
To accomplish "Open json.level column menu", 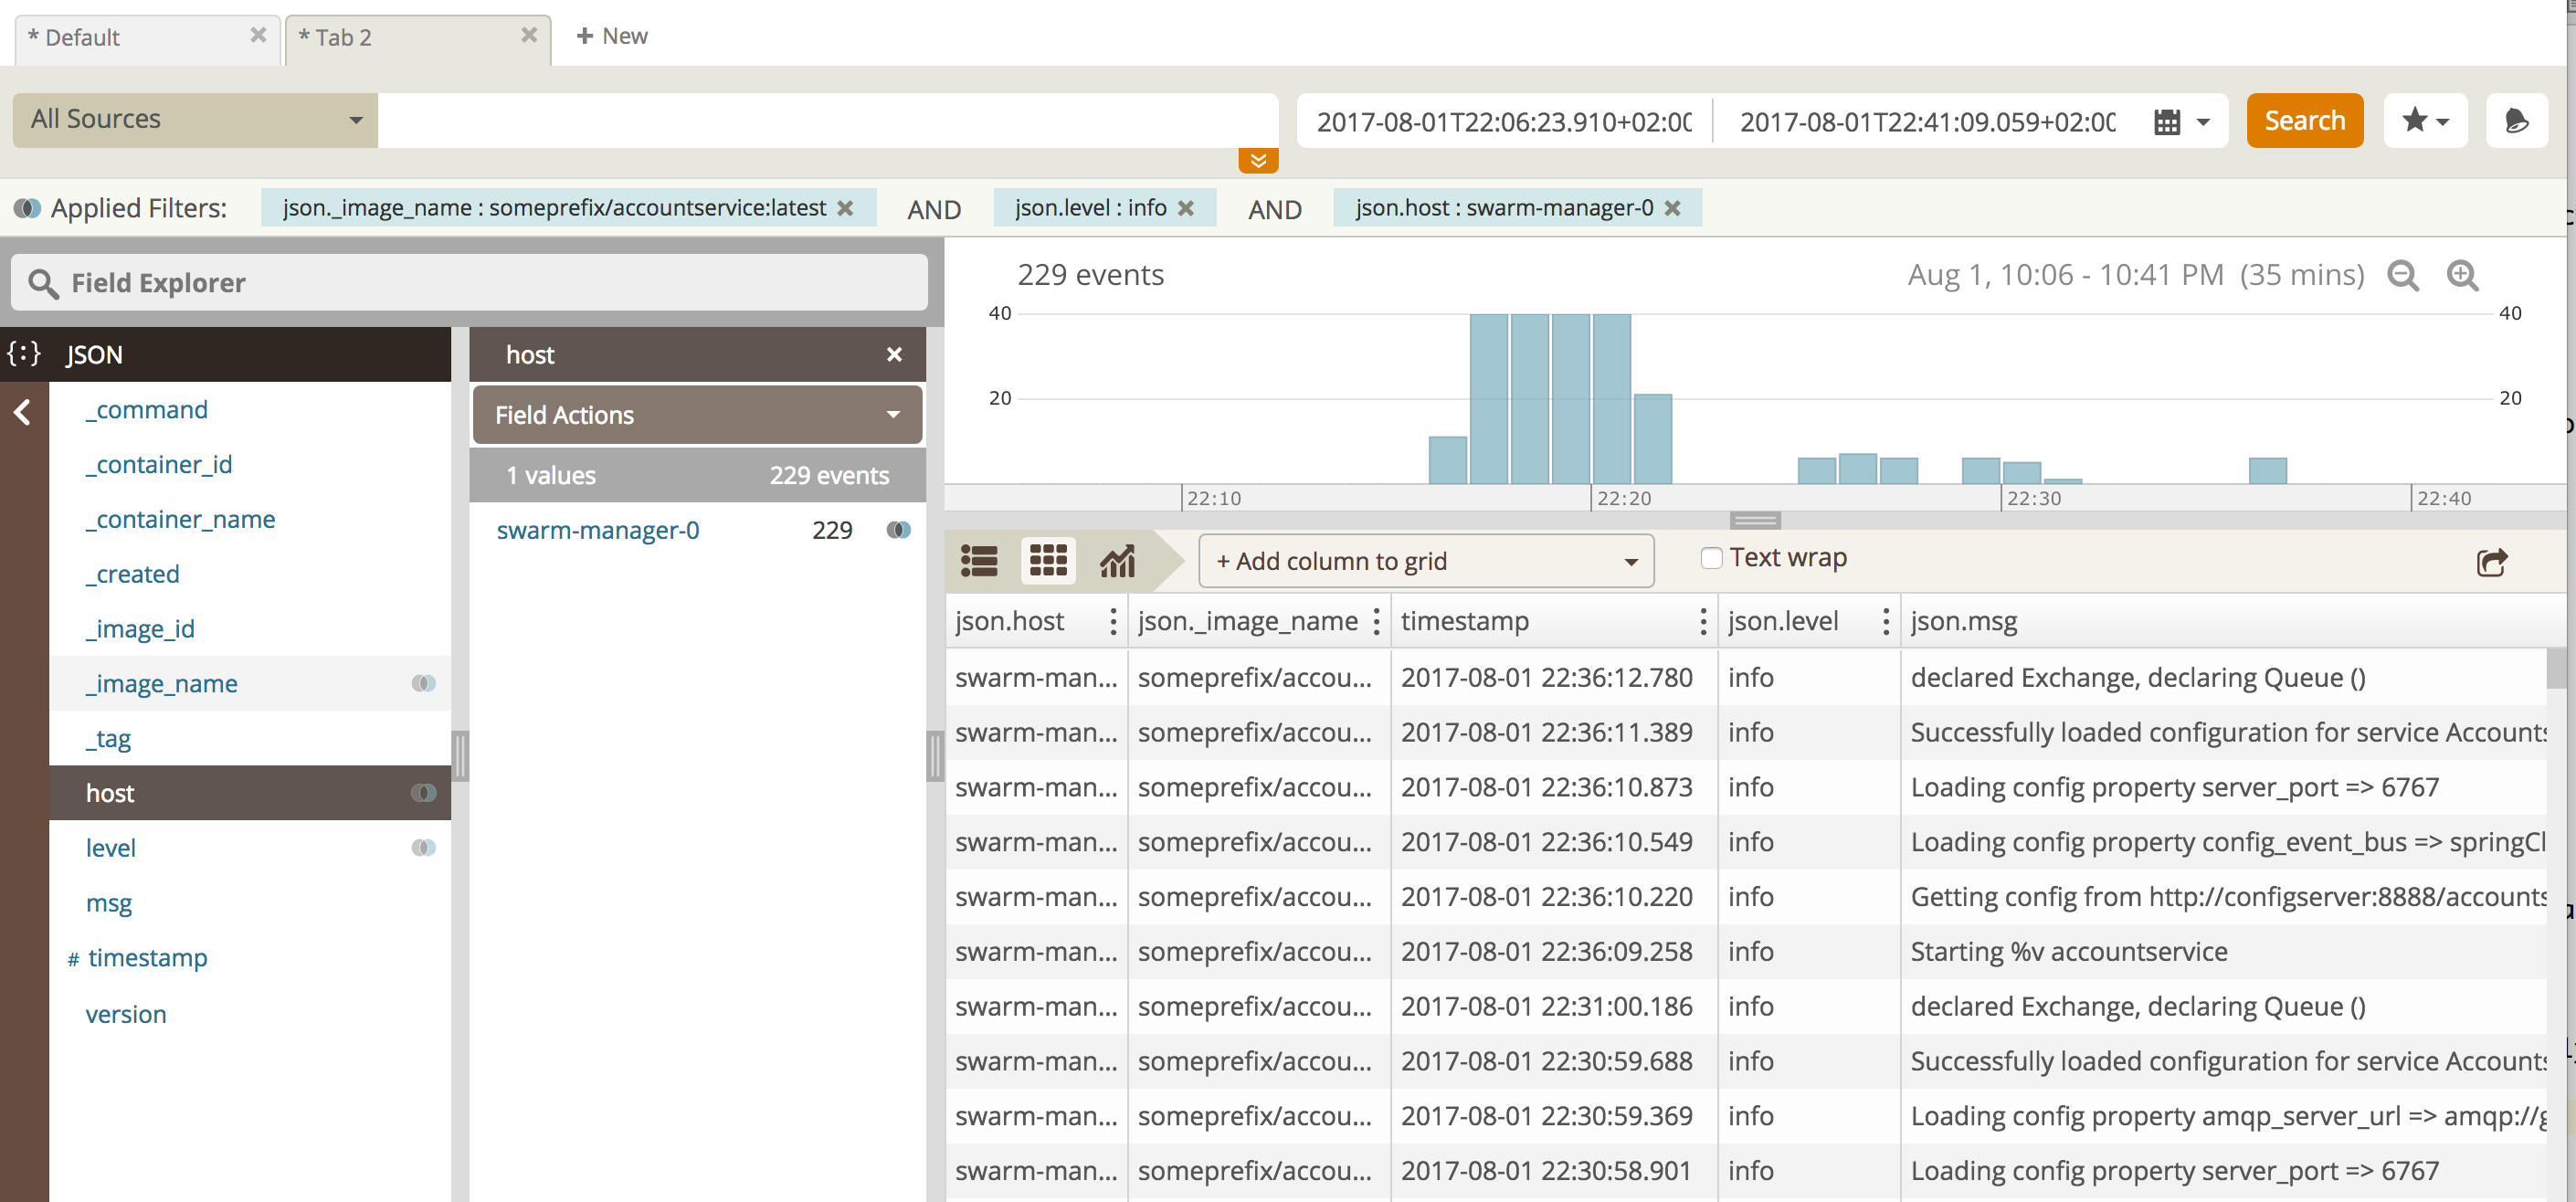I will [x=1885, y=621].
